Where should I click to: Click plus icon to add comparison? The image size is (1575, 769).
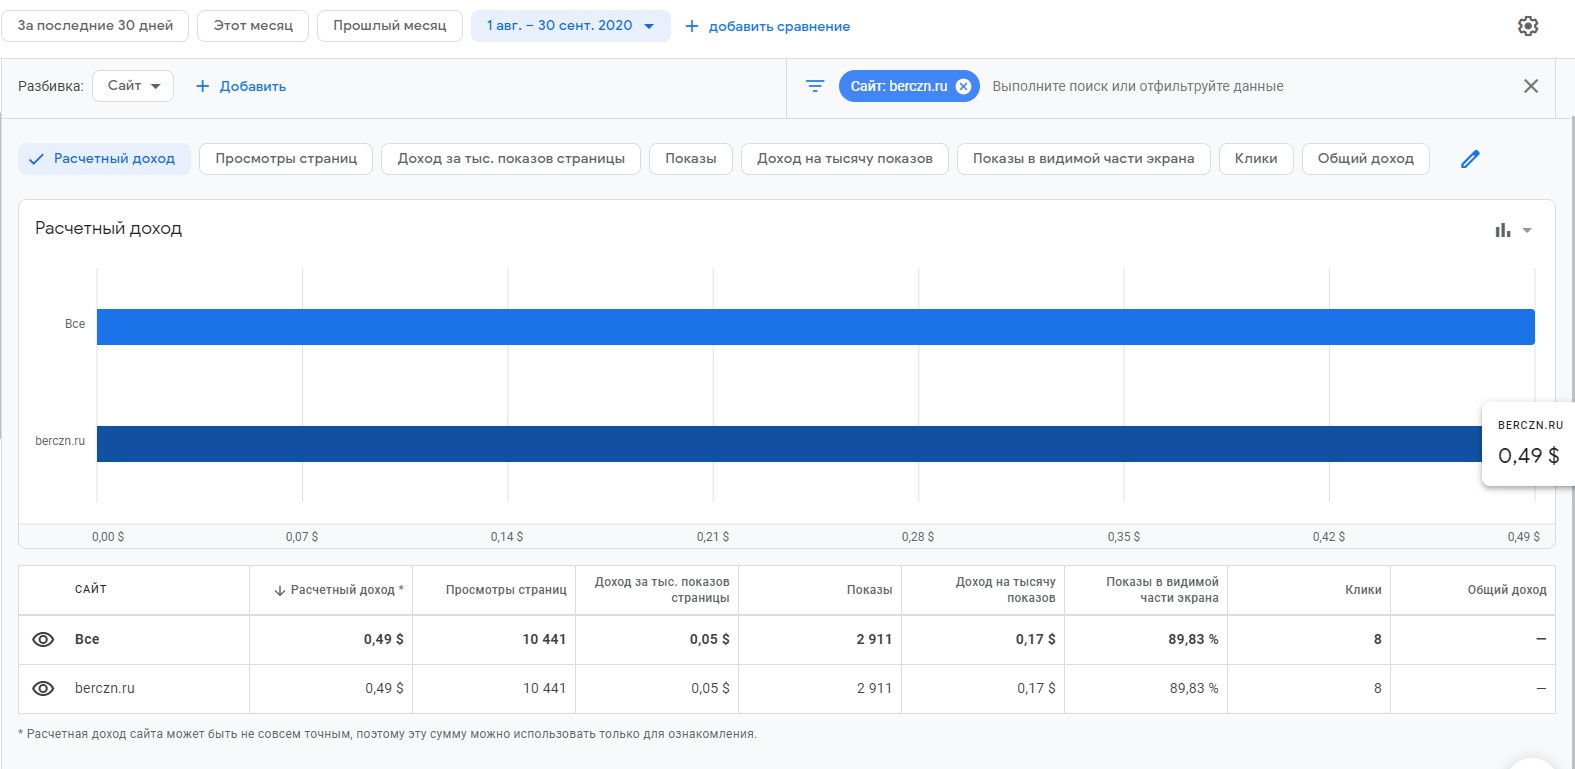691,26
